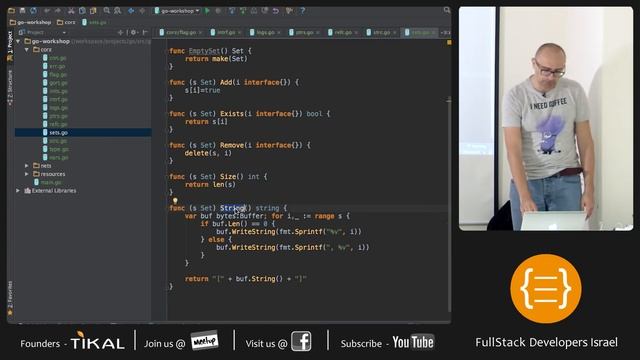Collapse the go-workshop root tree node
Screen dimensions: 640x360
tap(18, 41)
